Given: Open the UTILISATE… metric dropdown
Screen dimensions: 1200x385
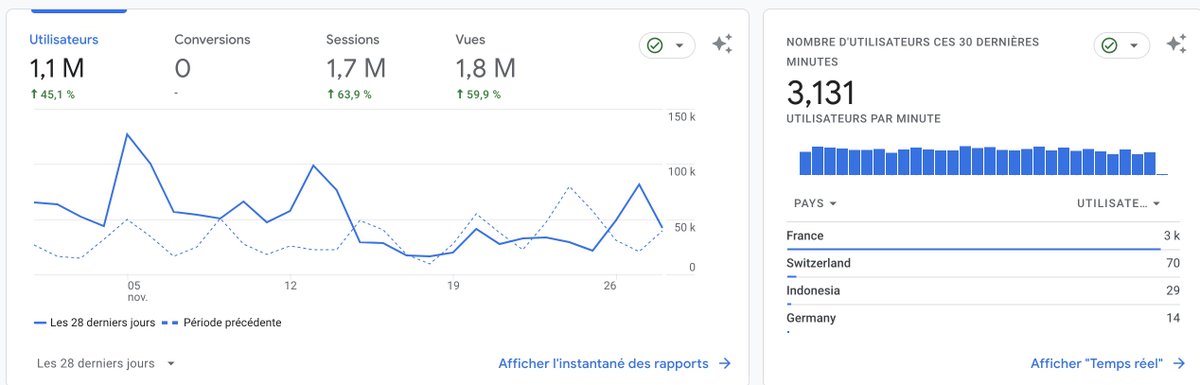Looking at the screenshot, I should point(1118,203).
